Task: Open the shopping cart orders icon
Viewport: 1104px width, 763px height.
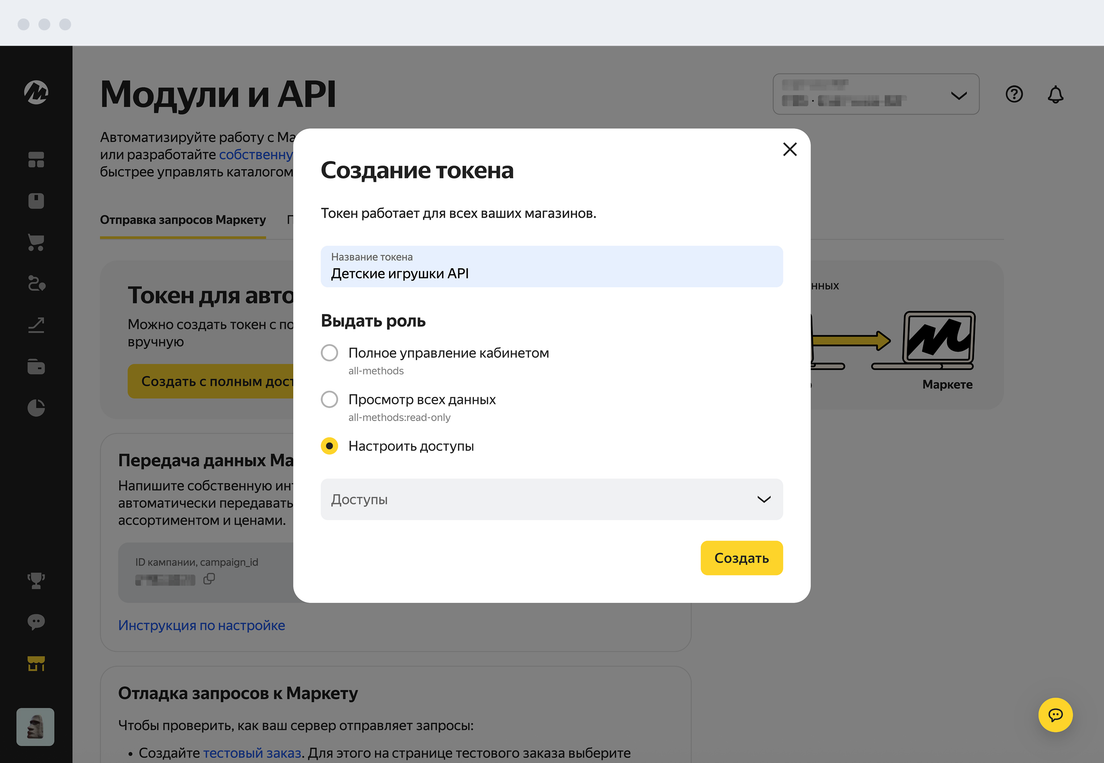Action: (36, 243)
